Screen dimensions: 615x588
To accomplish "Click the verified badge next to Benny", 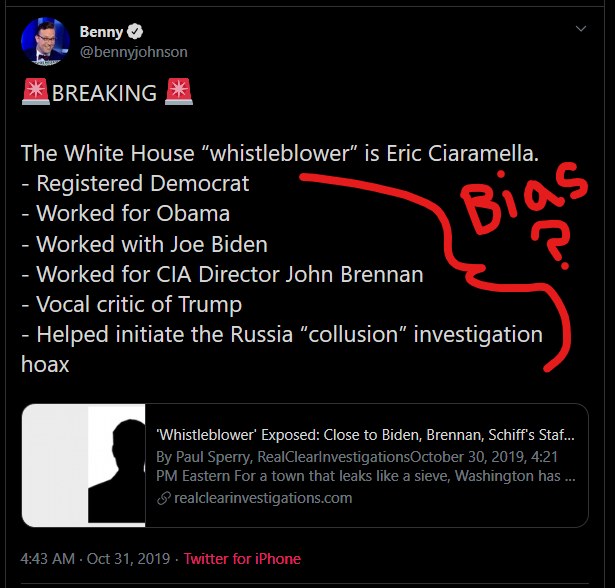I will (x=135, y=31).
